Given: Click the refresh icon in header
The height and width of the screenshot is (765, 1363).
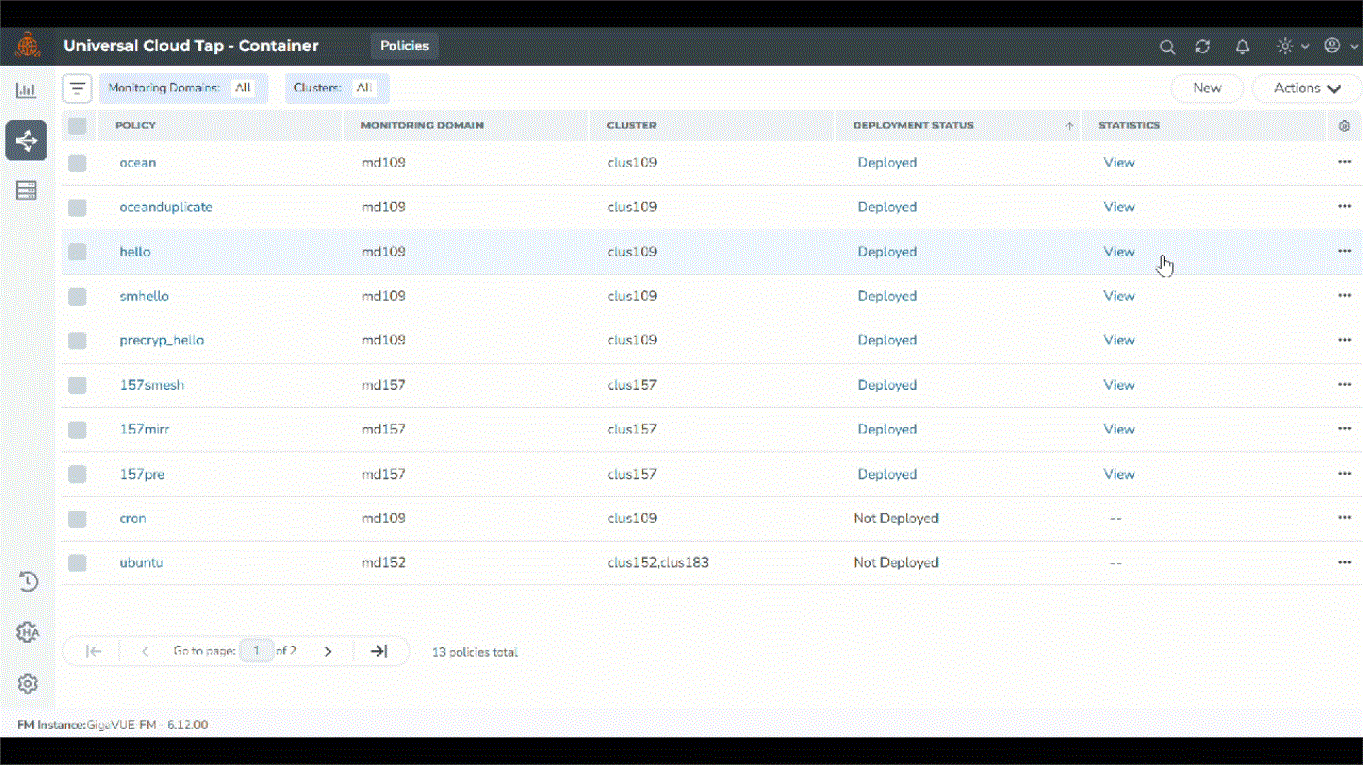Looking at the screenshot, I should (x=1203, y=47).
